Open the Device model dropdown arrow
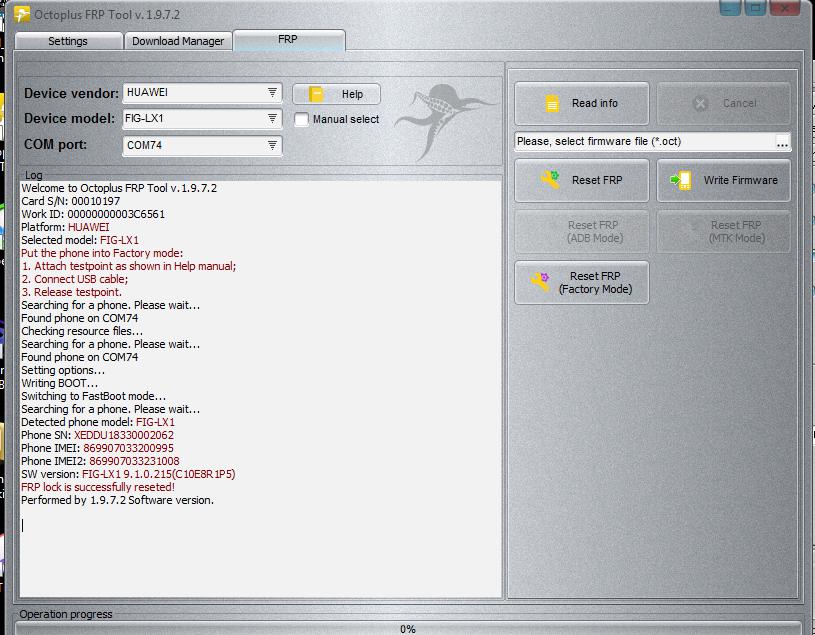This screenshot has width=815, height=635. point(272,118)
